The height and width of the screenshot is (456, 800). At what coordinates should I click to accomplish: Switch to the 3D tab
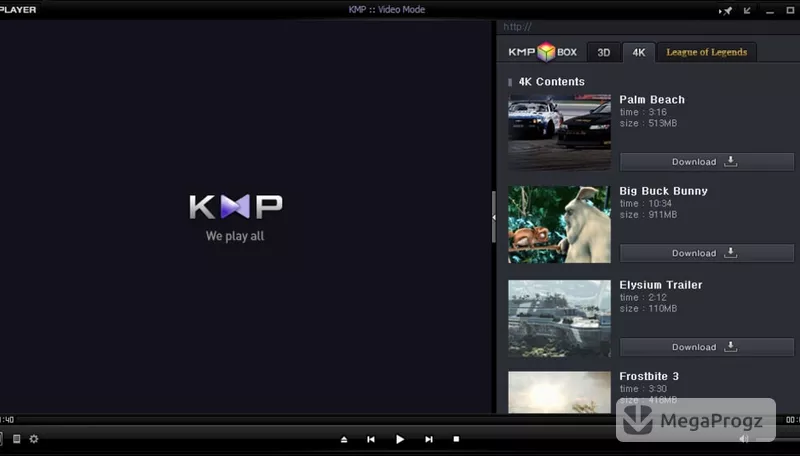604,53
